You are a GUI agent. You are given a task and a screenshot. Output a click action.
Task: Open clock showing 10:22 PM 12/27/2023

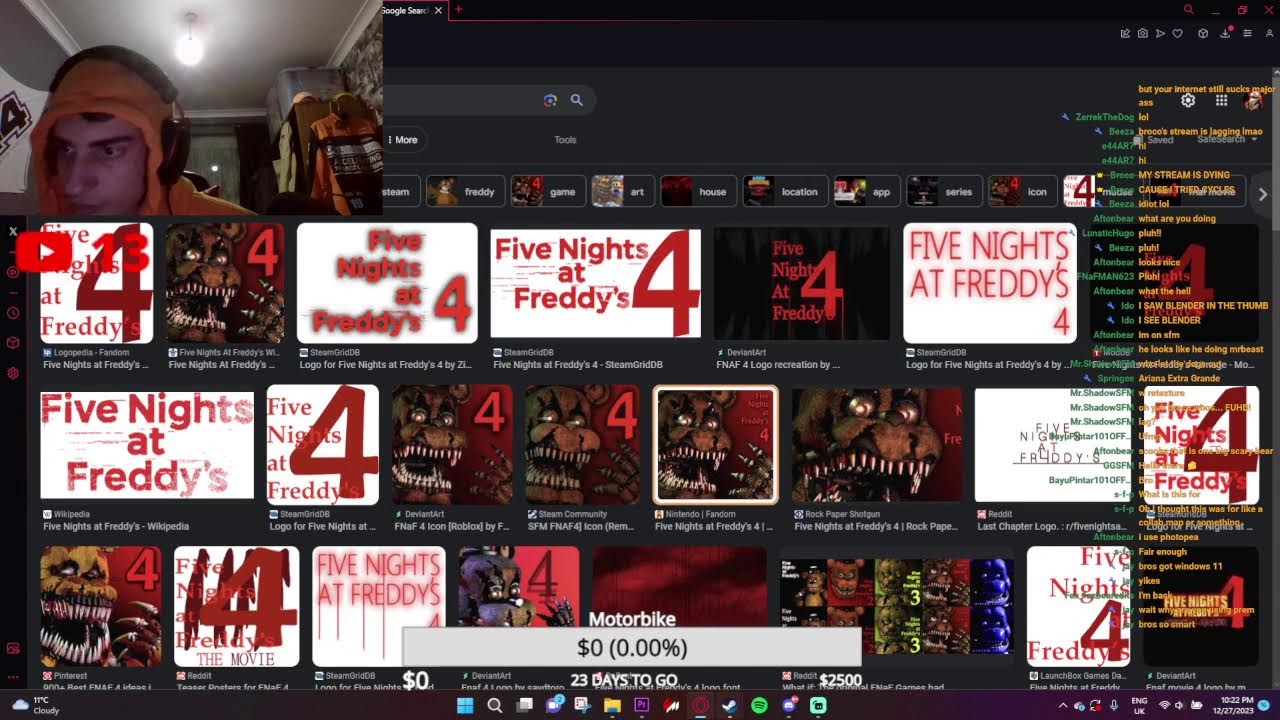coord(1234,705)
